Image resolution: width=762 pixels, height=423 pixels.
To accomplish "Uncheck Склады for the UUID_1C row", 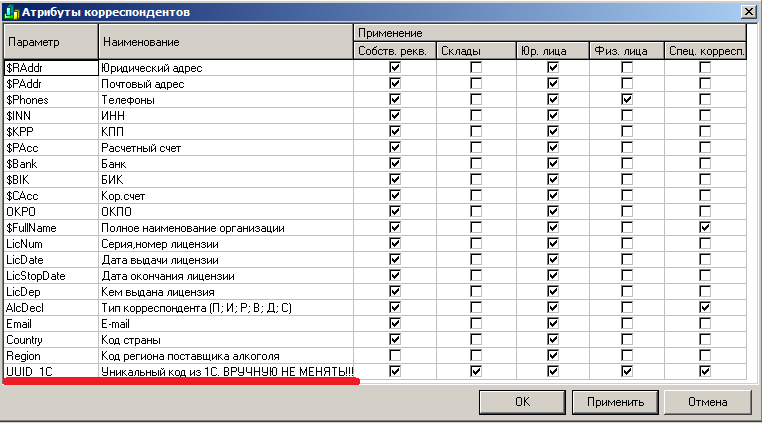I will click(x=475, y=372).
